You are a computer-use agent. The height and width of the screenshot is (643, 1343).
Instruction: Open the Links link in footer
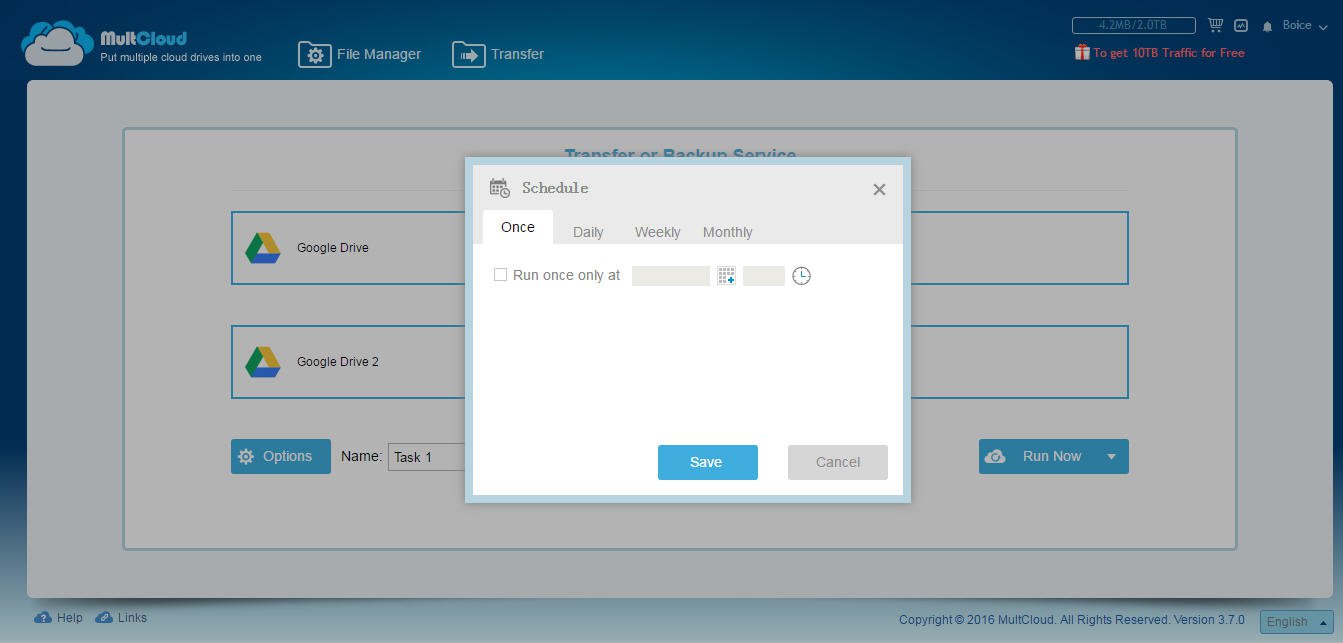(x=121, y=618)
